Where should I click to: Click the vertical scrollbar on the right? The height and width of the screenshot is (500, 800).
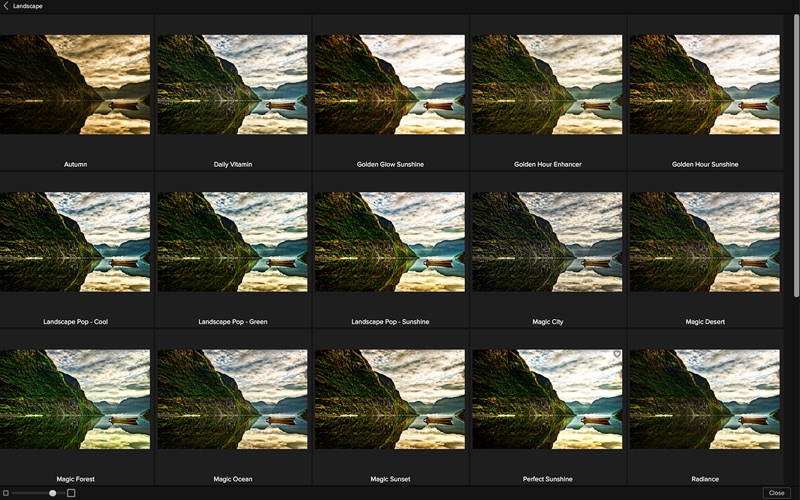796,156
